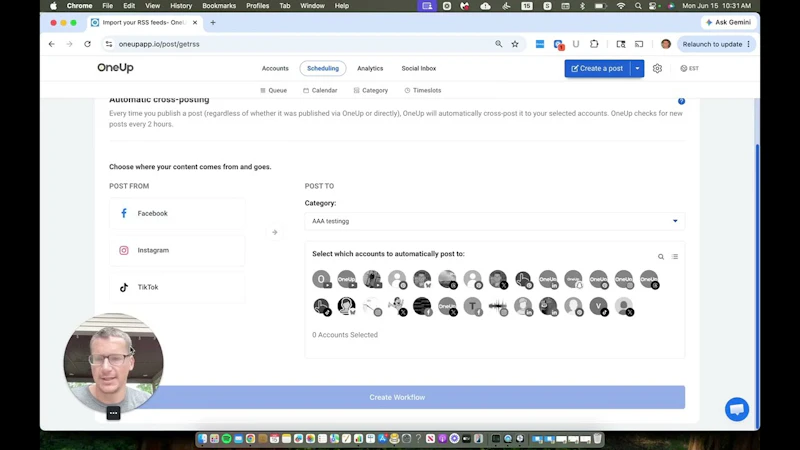This screenshot has width=800, height=450.
Task: Click Create Workflow button
Action: point(397,397)
